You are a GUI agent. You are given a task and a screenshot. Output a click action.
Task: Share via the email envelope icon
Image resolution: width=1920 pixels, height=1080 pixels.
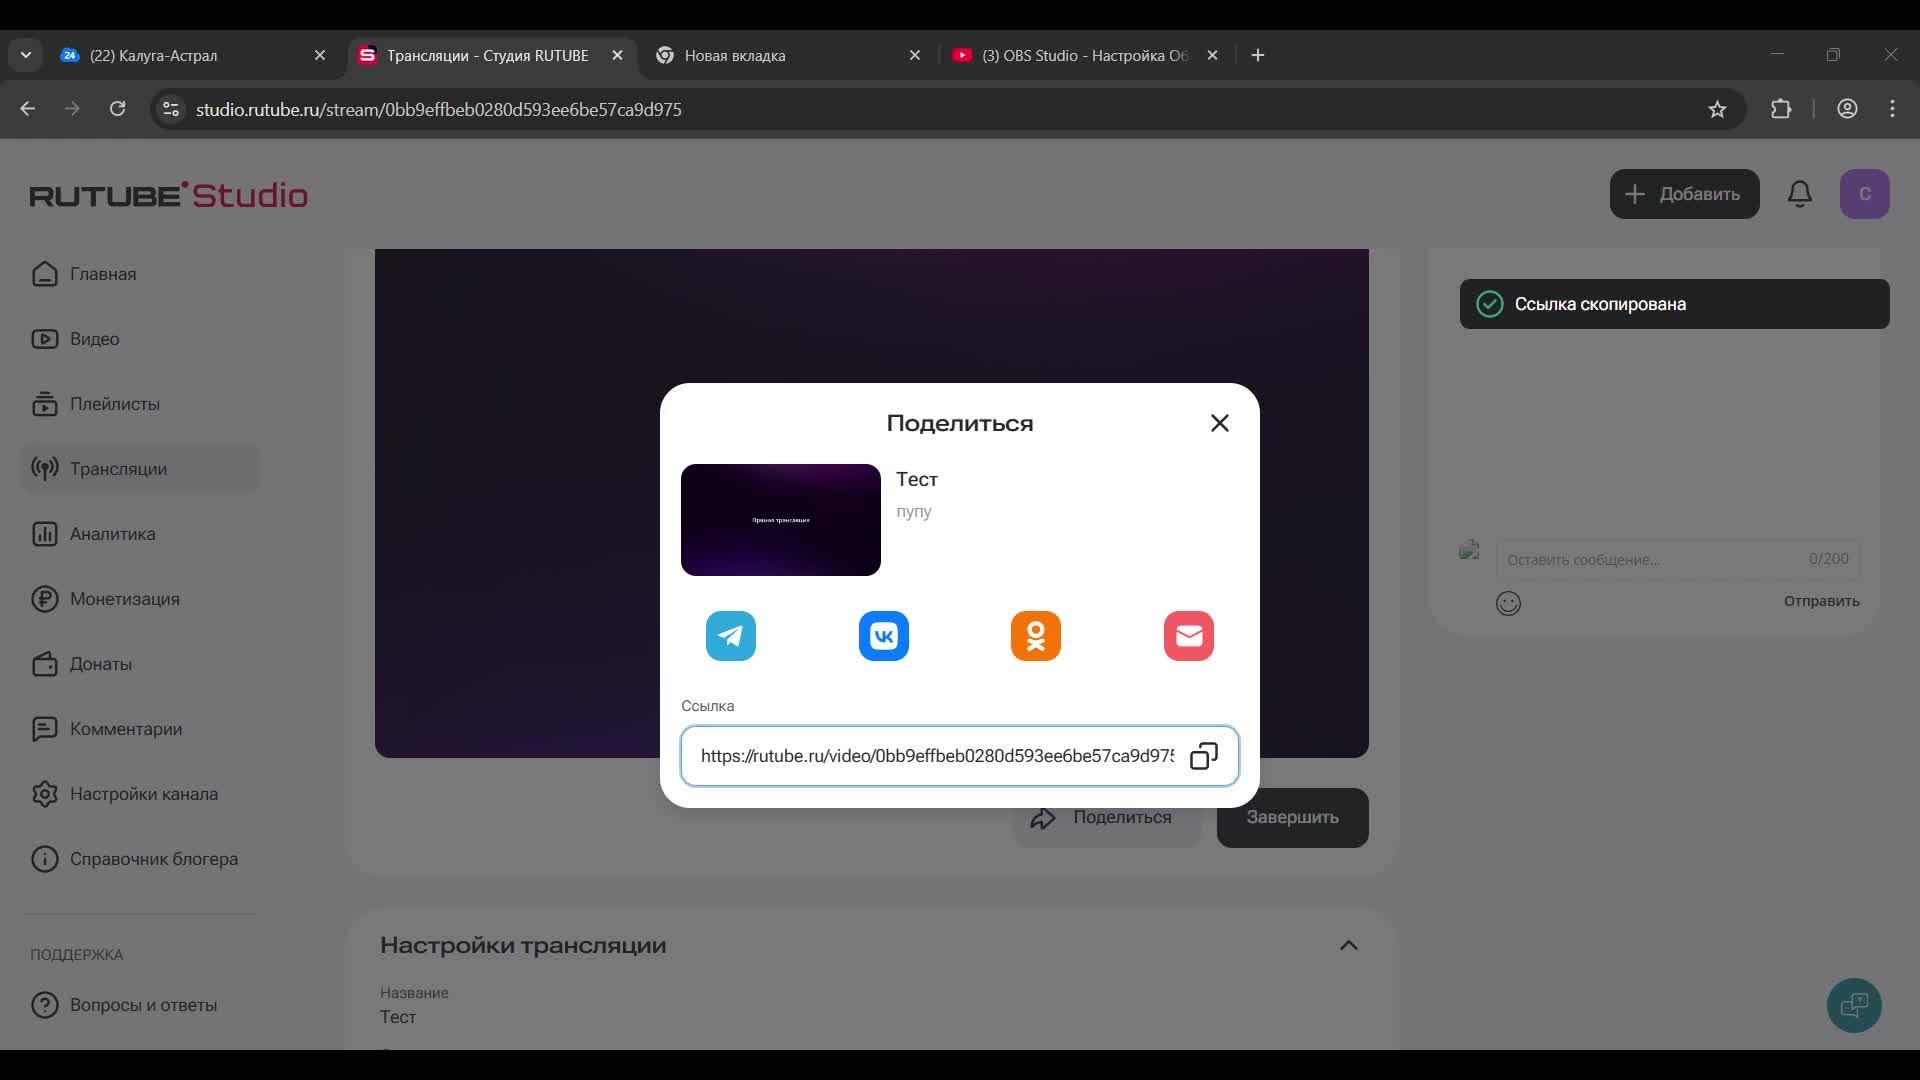click(x=1189, y=636)
